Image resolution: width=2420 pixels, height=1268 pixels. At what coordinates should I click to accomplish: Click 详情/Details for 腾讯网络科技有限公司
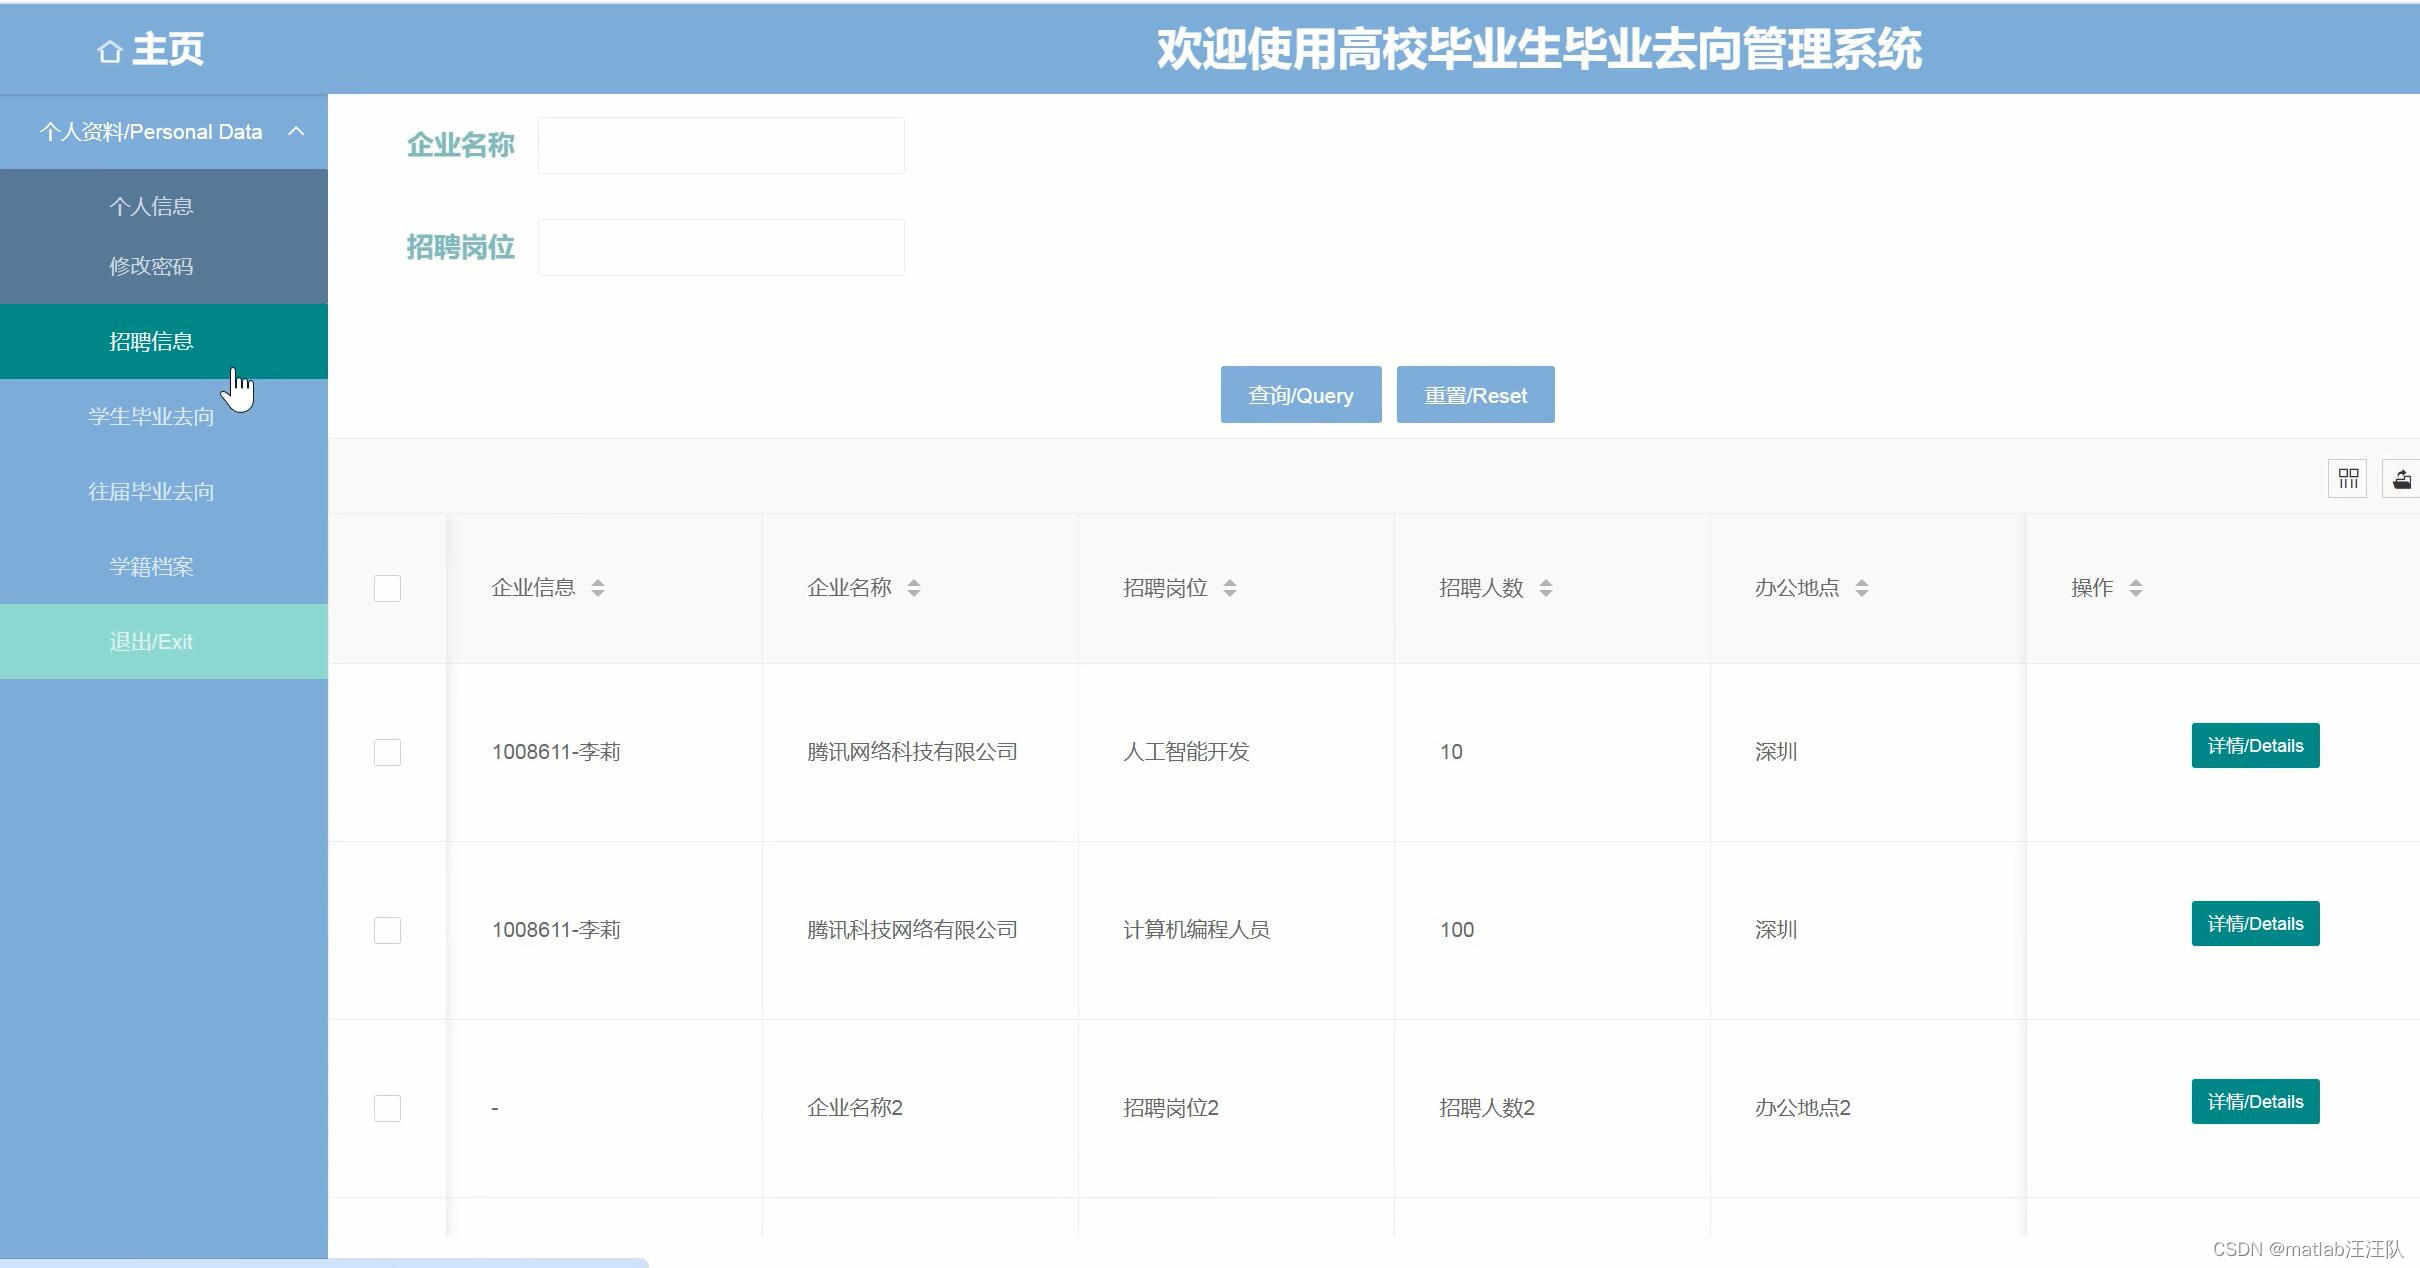point(2255,746)
